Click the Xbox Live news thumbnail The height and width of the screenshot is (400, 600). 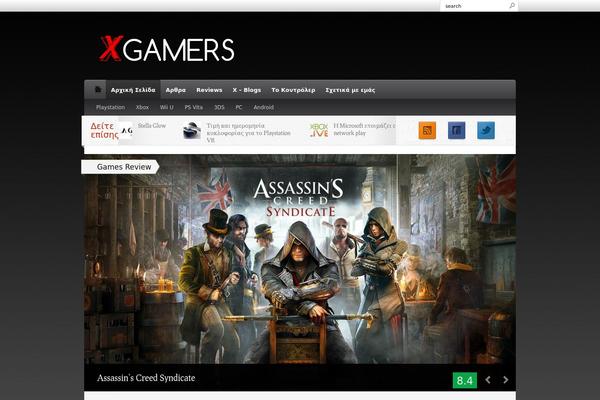[319, 130]
